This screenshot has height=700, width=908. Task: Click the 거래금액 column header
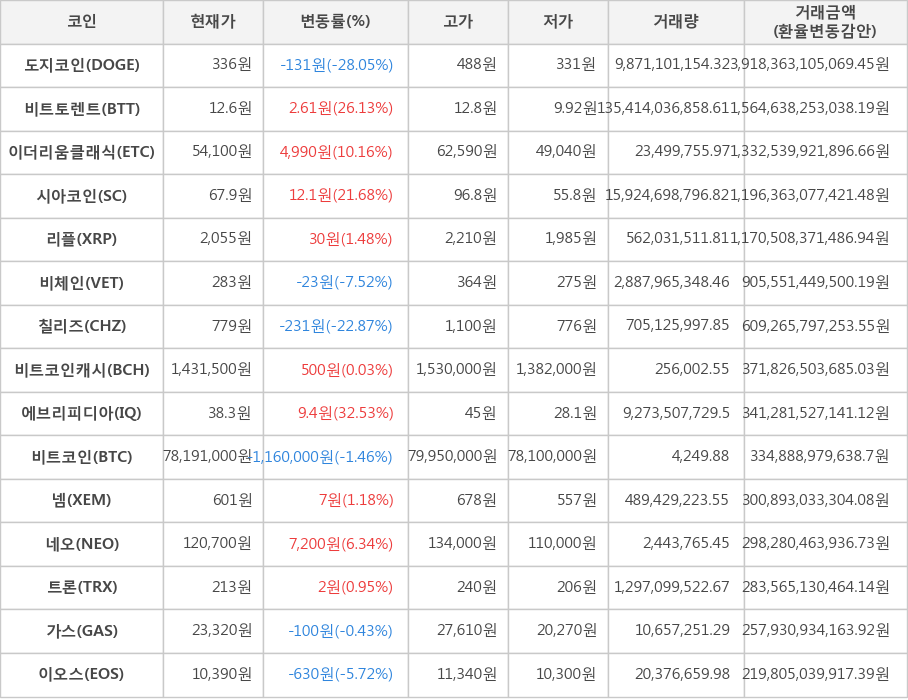coord(826,22)
